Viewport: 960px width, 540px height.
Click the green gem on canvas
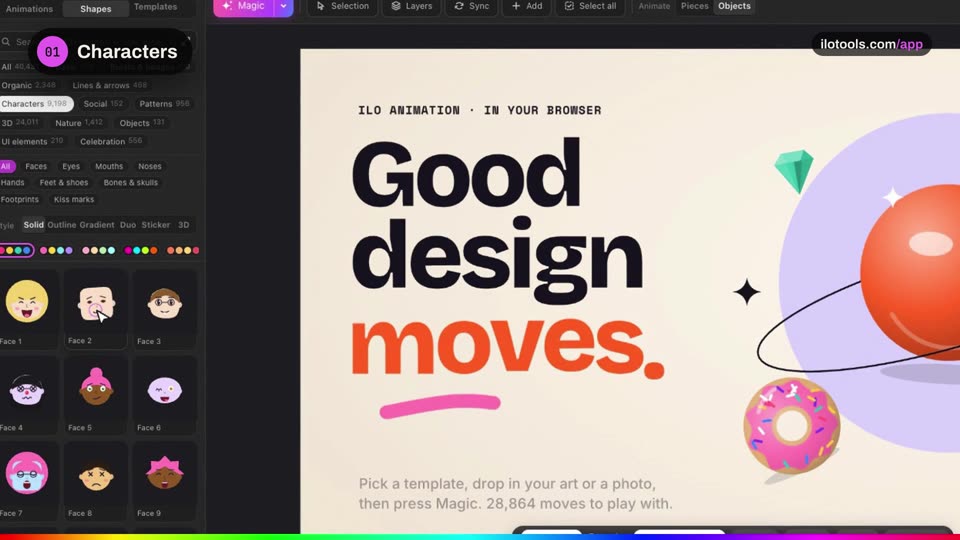[x=794, y=171]
